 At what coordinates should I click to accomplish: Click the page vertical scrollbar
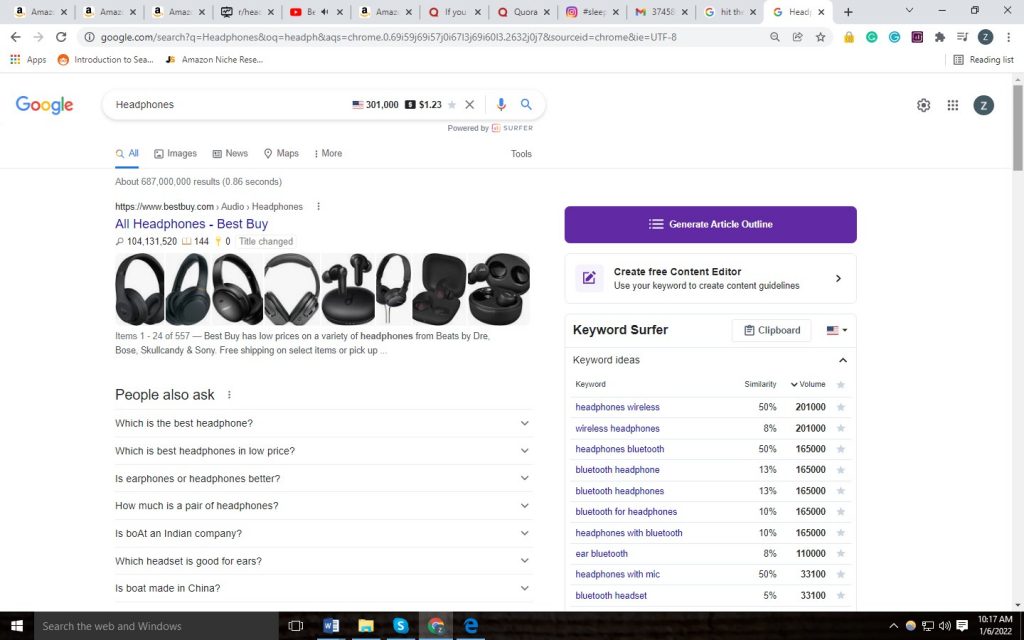coord(1018,127)
